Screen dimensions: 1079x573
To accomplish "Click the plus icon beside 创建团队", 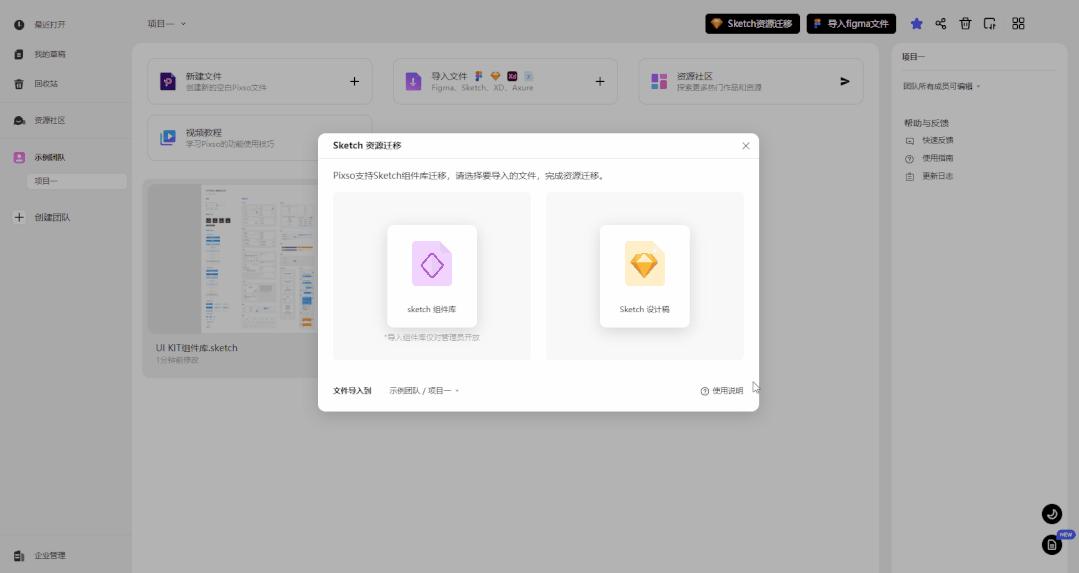I will pos(19,217).
